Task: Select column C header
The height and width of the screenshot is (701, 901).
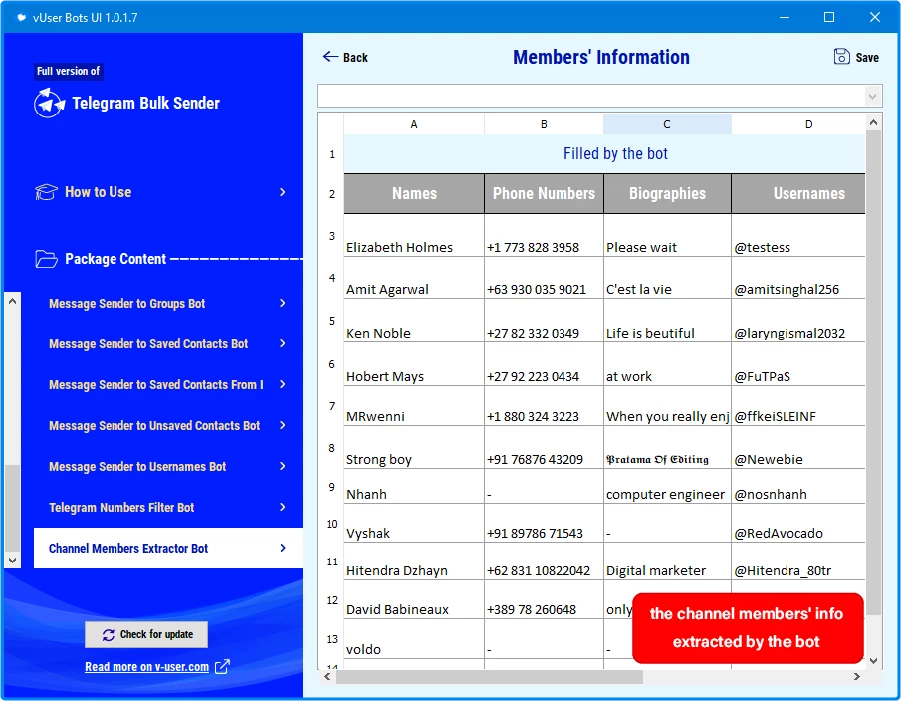Action: point(667,124)
